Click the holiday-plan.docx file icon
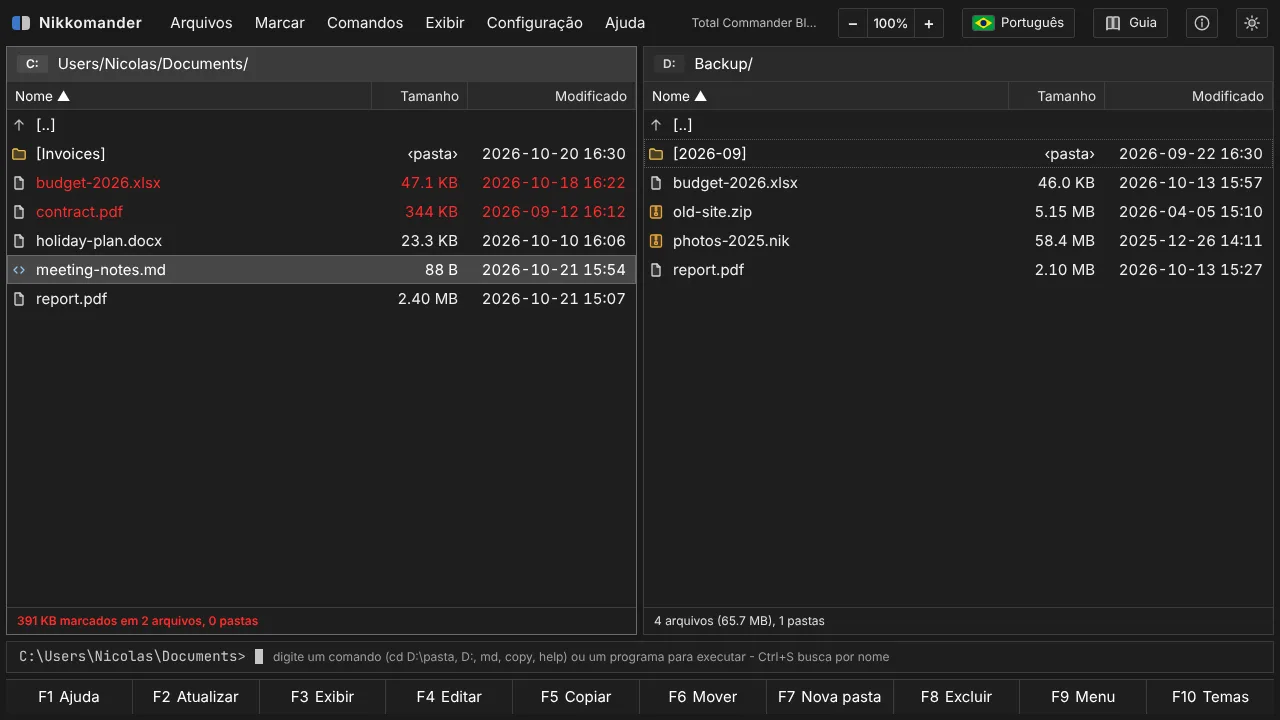Image resolution: width=1280 pixels, height=720 pixels. pyautogui.click(x=19, y=241)
